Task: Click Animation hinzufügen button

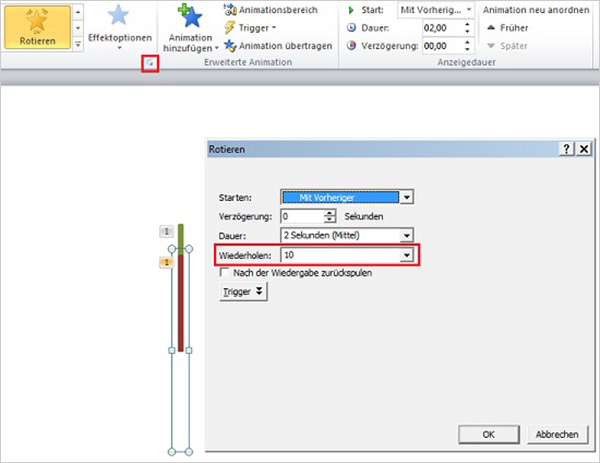Action: tap(190, 28)
